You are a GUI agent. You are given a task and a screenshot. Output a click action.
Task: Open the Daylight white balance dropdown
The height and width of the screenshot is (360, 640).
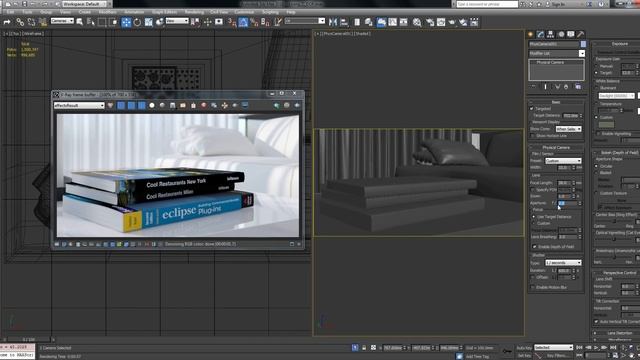tap(616, 96)
